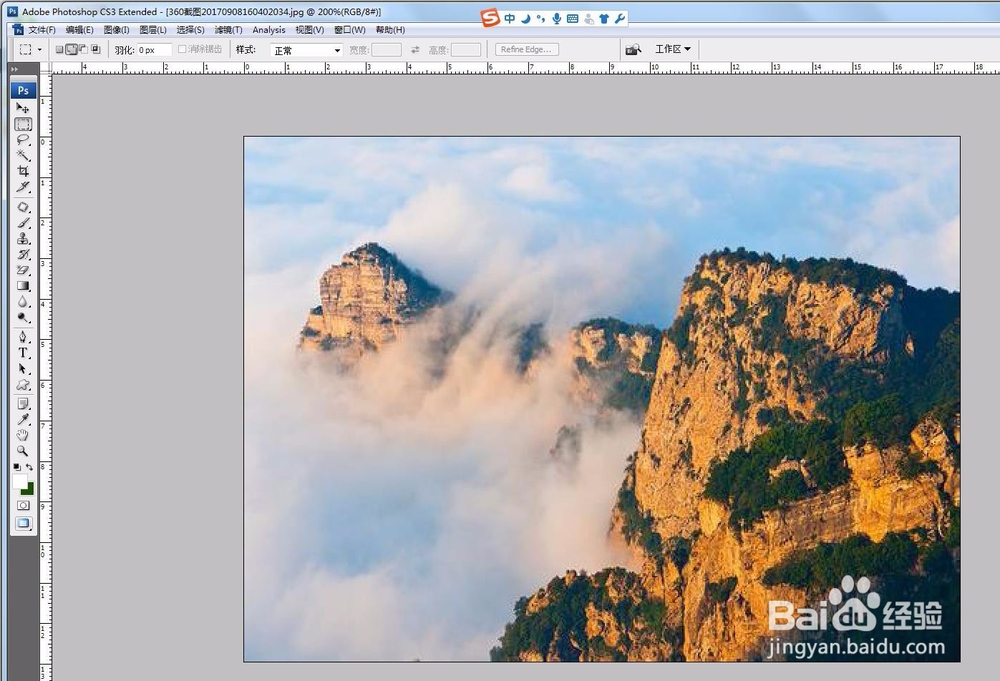Image resolution: width=1000 pixels, height=681 pixels.
Task: Choose New selection mode in options bar
Action: [59, 49]
